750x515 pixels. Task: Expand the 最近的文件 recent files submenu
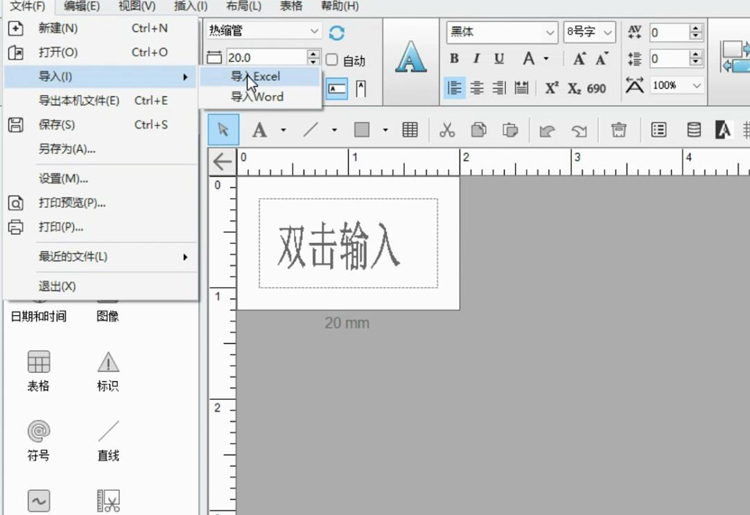(100, 257)
